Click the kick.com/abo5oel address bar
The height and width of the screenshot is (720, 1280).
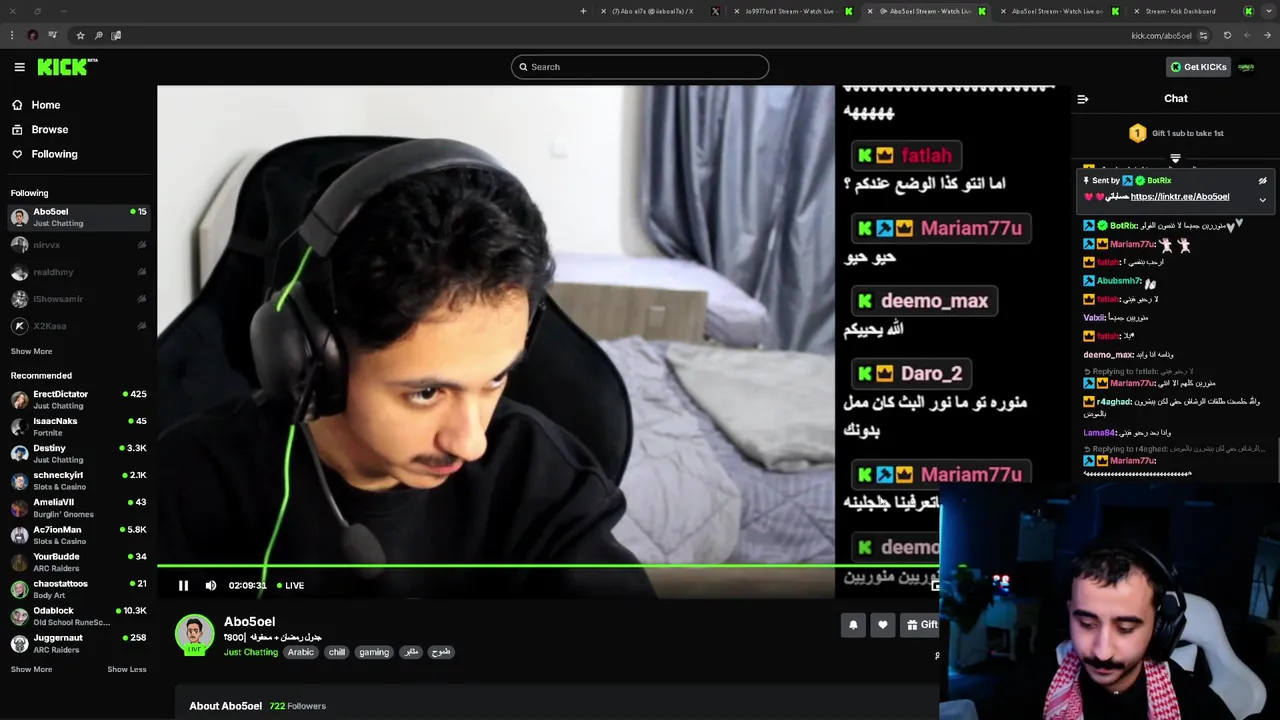1161,36
